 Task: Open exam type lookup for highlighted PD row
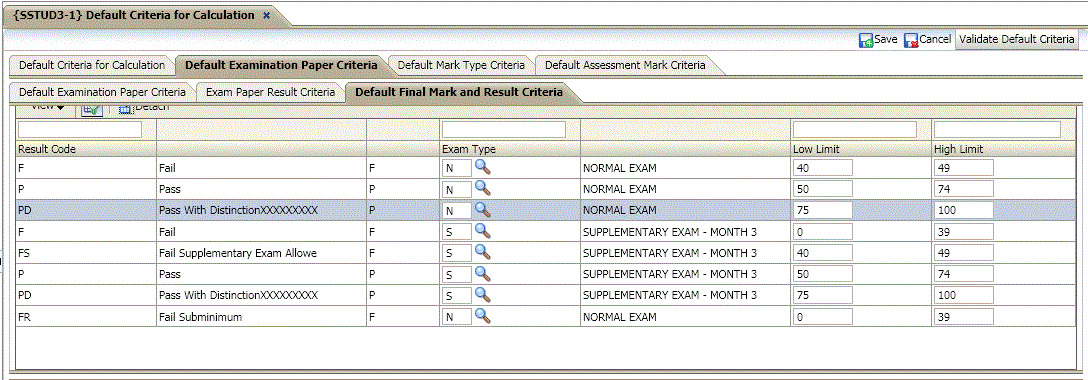tap(483, 209)
